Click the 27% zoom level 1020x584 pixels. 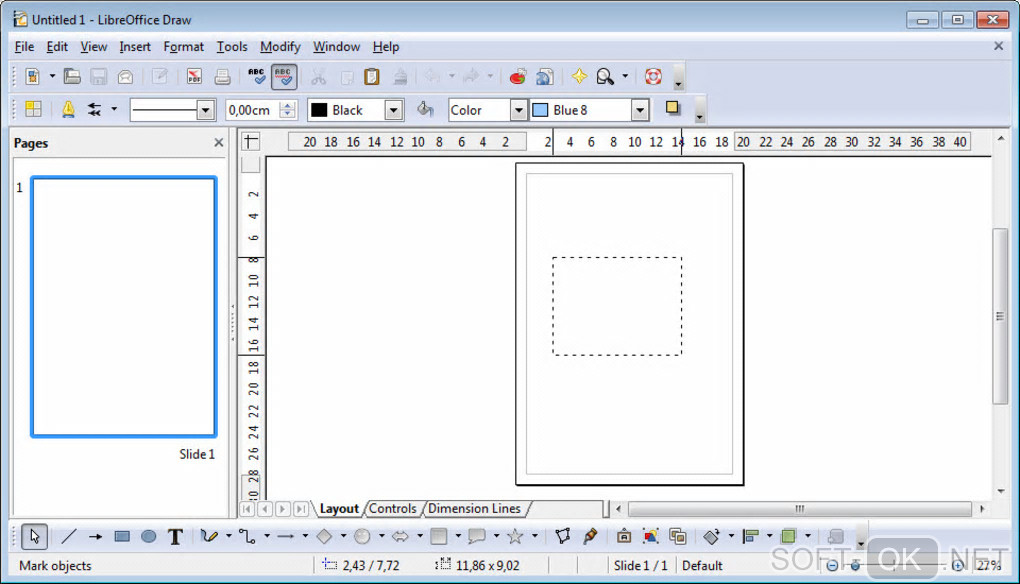[x=988, y=566]
